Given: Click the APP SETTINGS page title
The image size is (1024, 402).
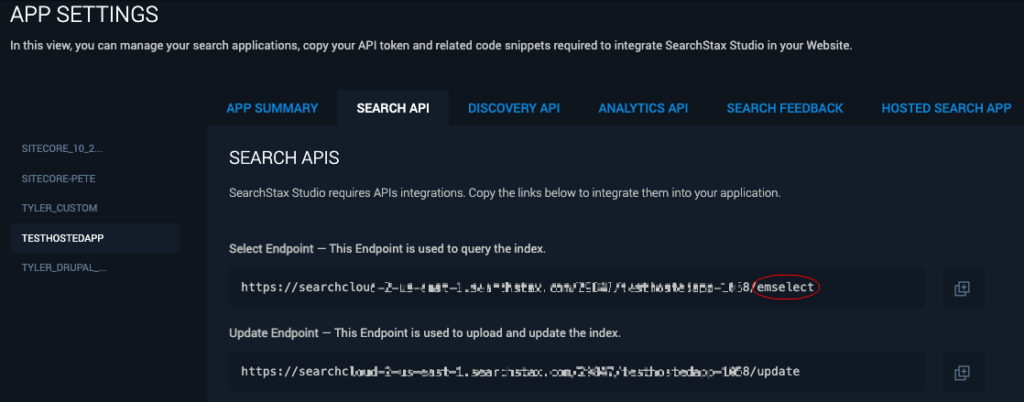Looking at the screenshot, I should [x=84, y=14].
